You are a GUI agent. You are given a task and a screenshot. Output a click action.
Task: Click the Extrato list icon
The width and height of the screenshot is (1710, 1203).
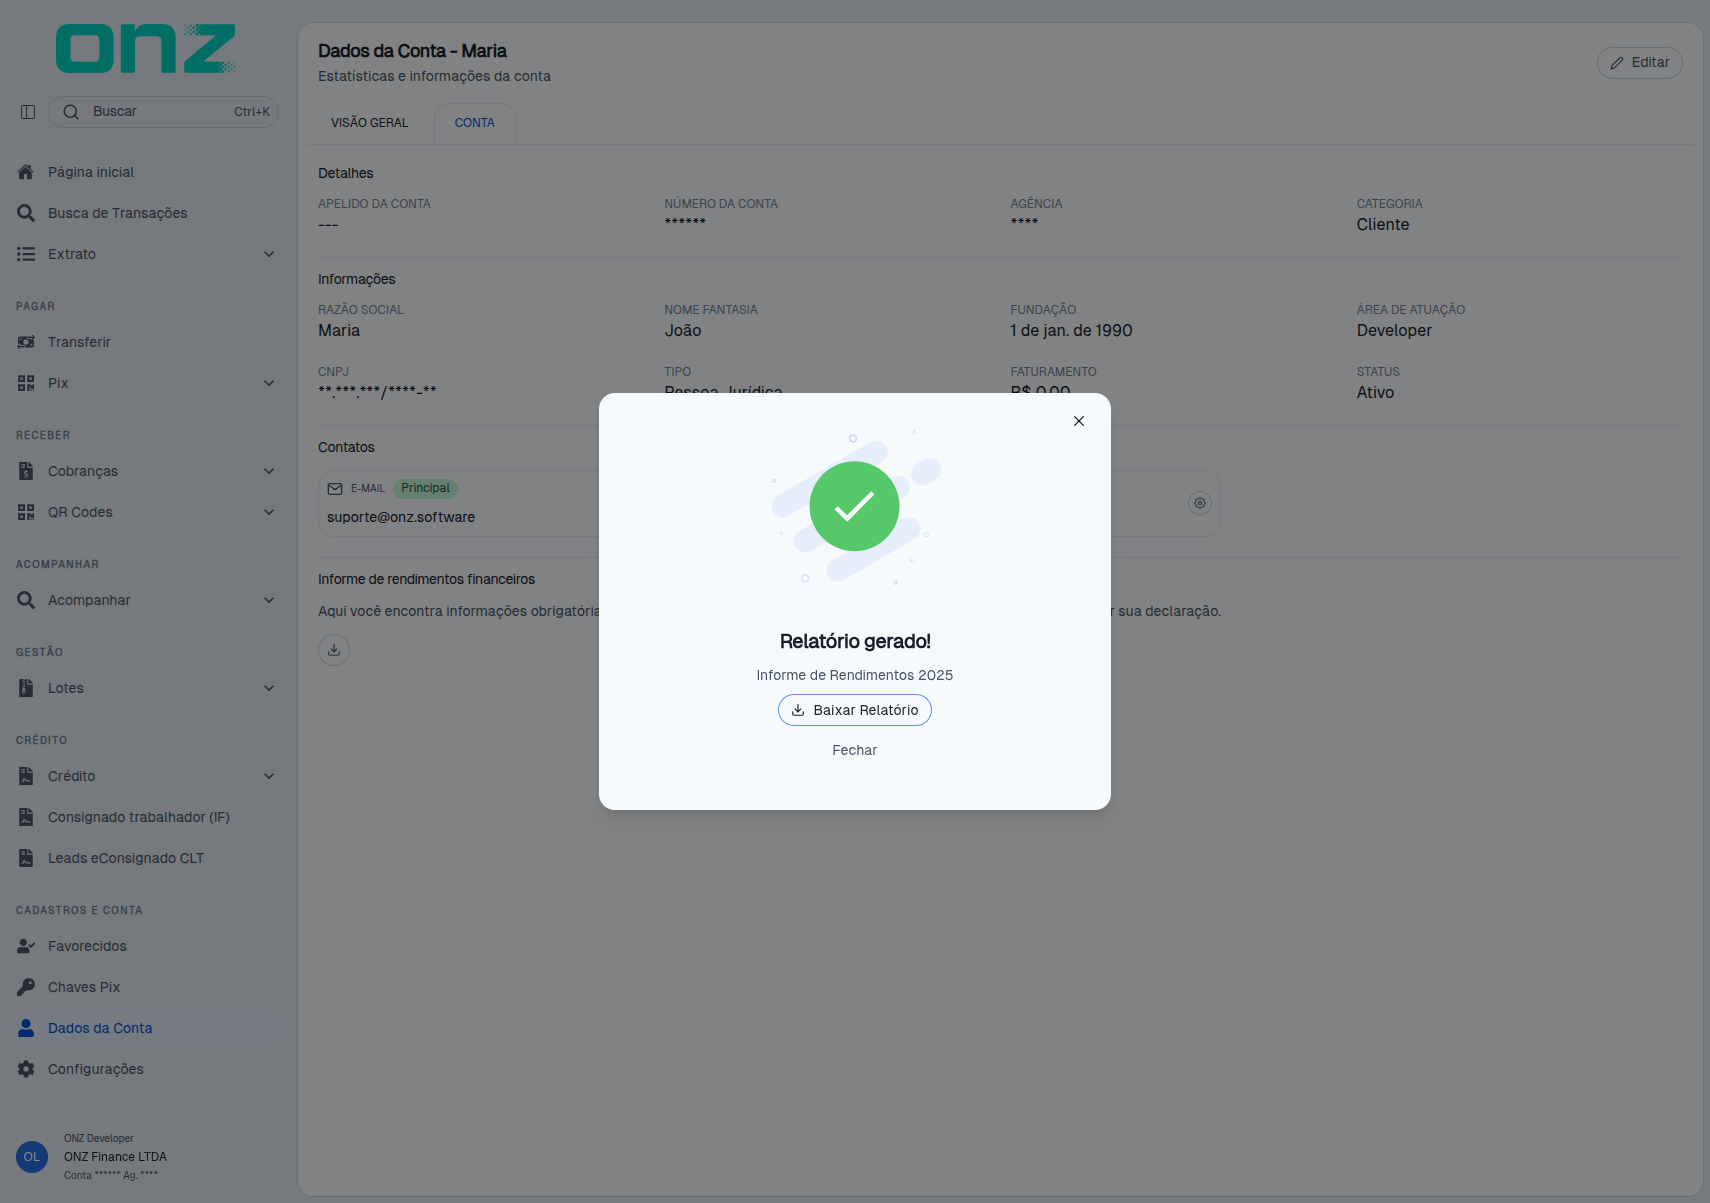(26, 254)
